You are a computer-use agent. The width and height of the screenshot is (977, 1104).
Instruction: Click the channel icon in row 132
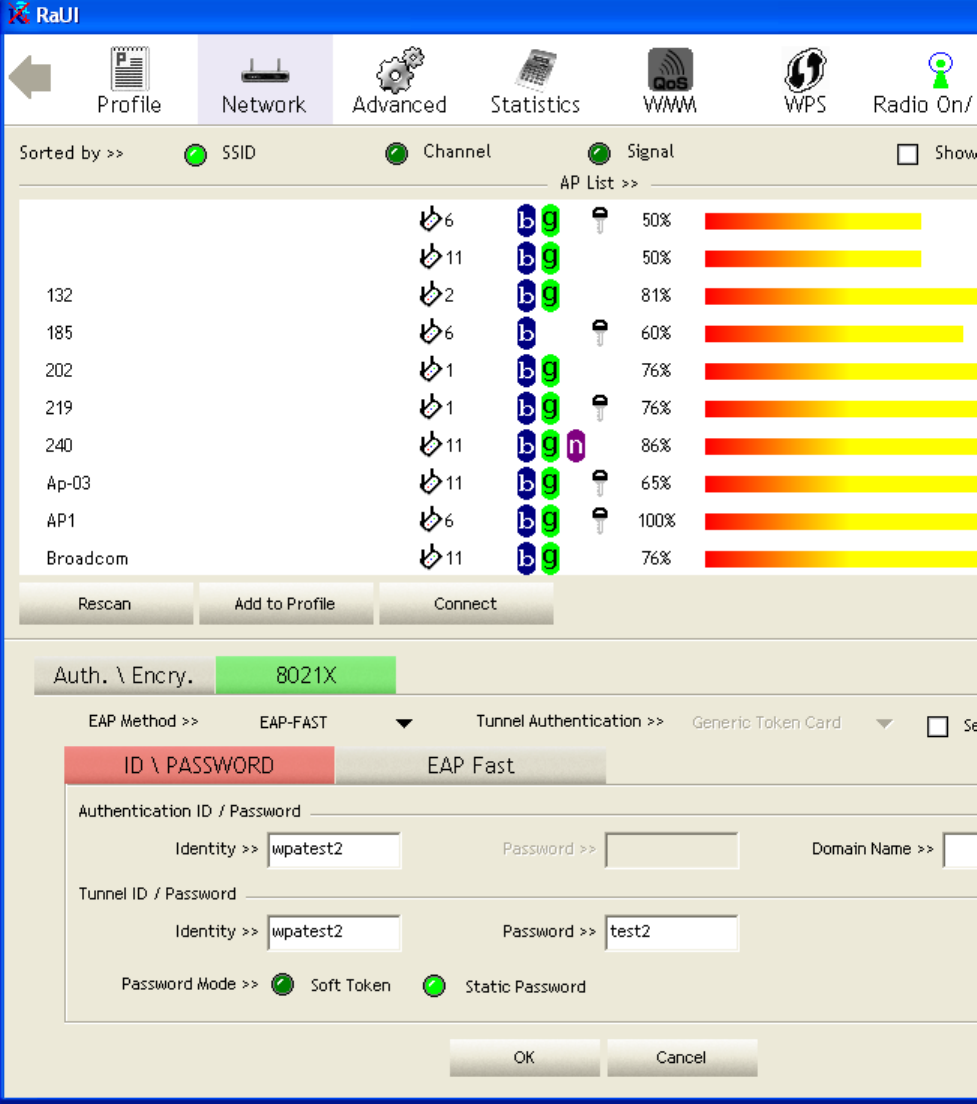coord(430,294)
